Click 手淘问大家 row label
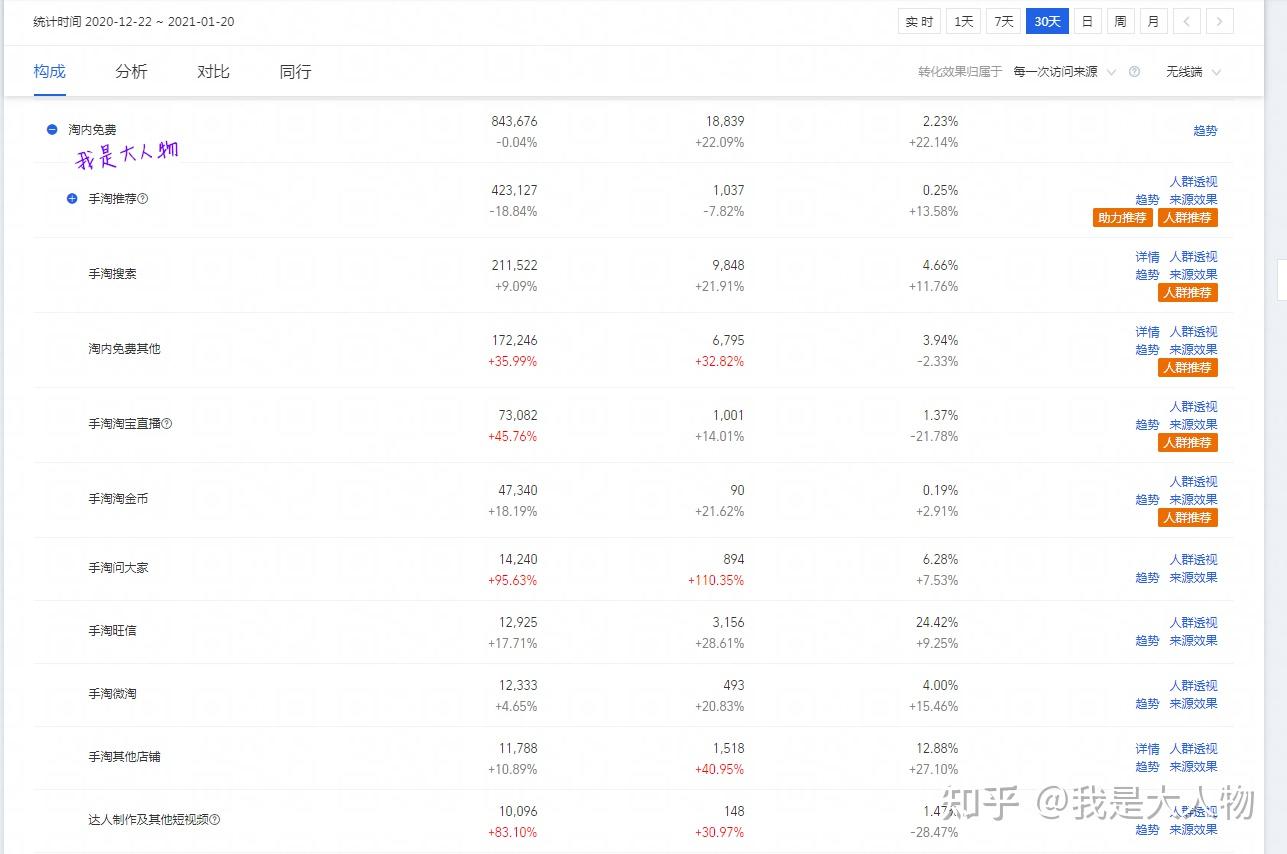Viewport: 1287px width, 854px height. pyautogui.click(x=118, y=568)
